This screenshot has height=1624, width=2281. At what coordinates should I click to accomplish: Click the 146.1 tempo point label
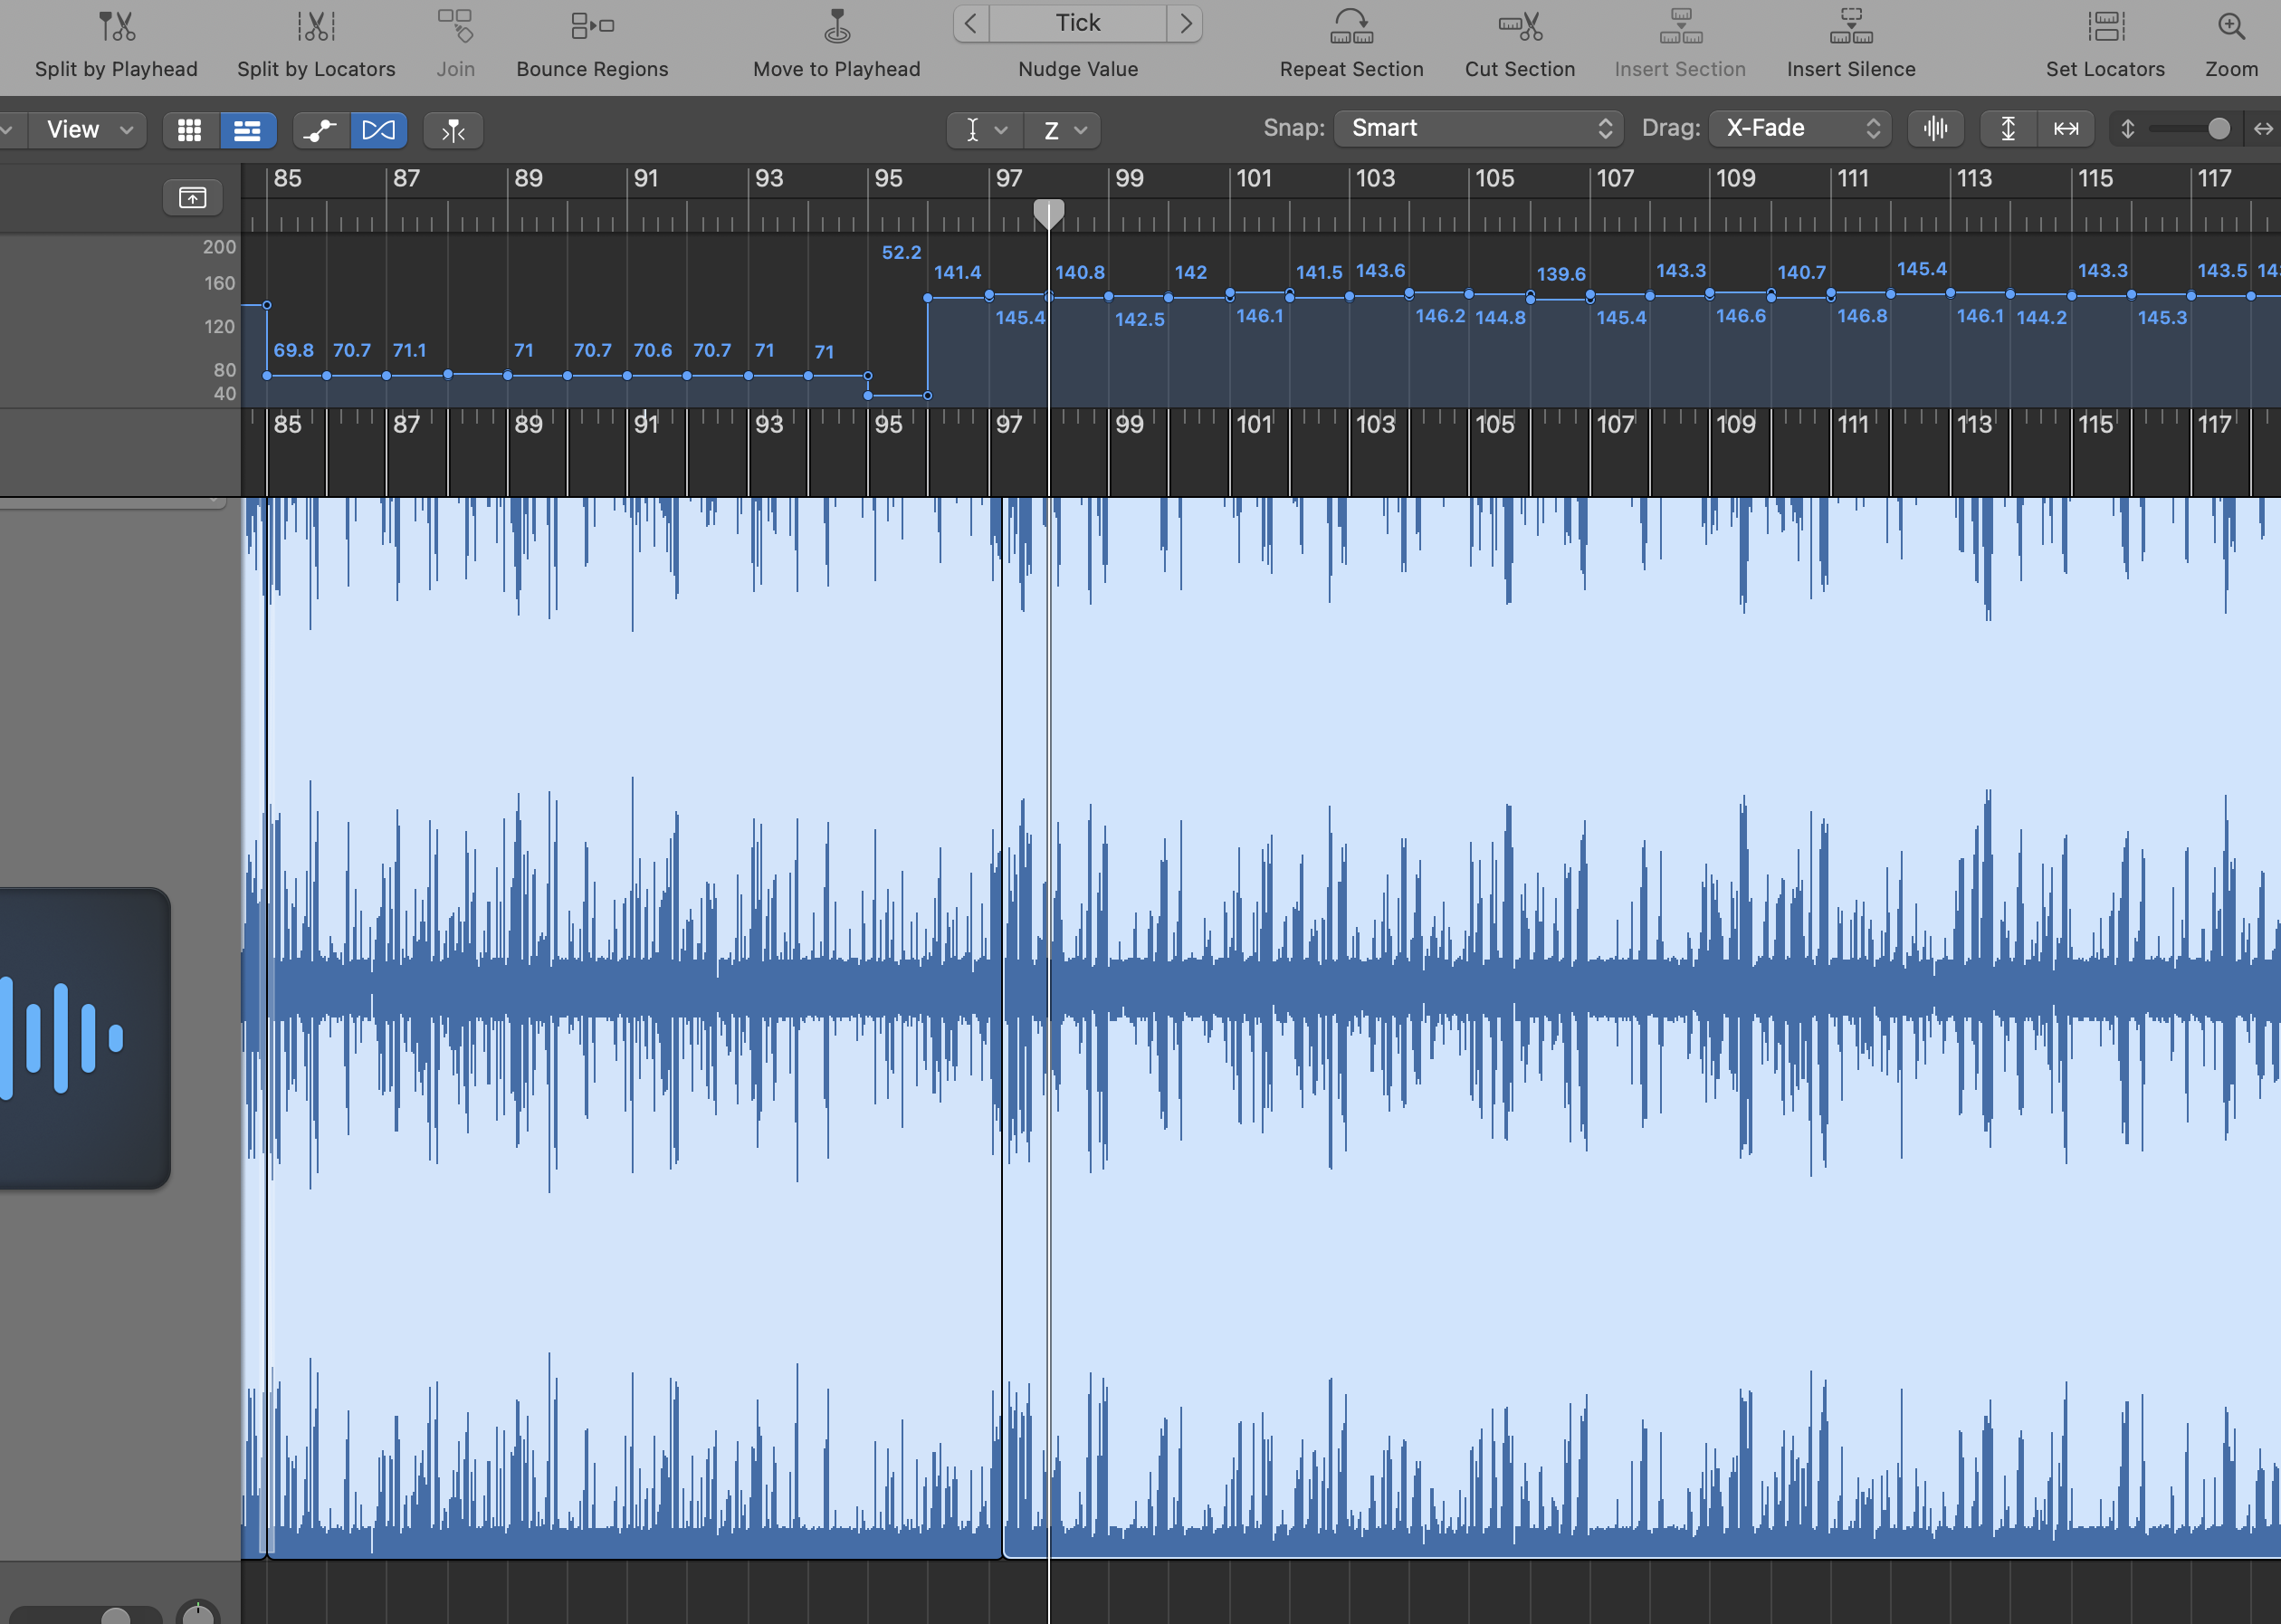(1259, 316)
